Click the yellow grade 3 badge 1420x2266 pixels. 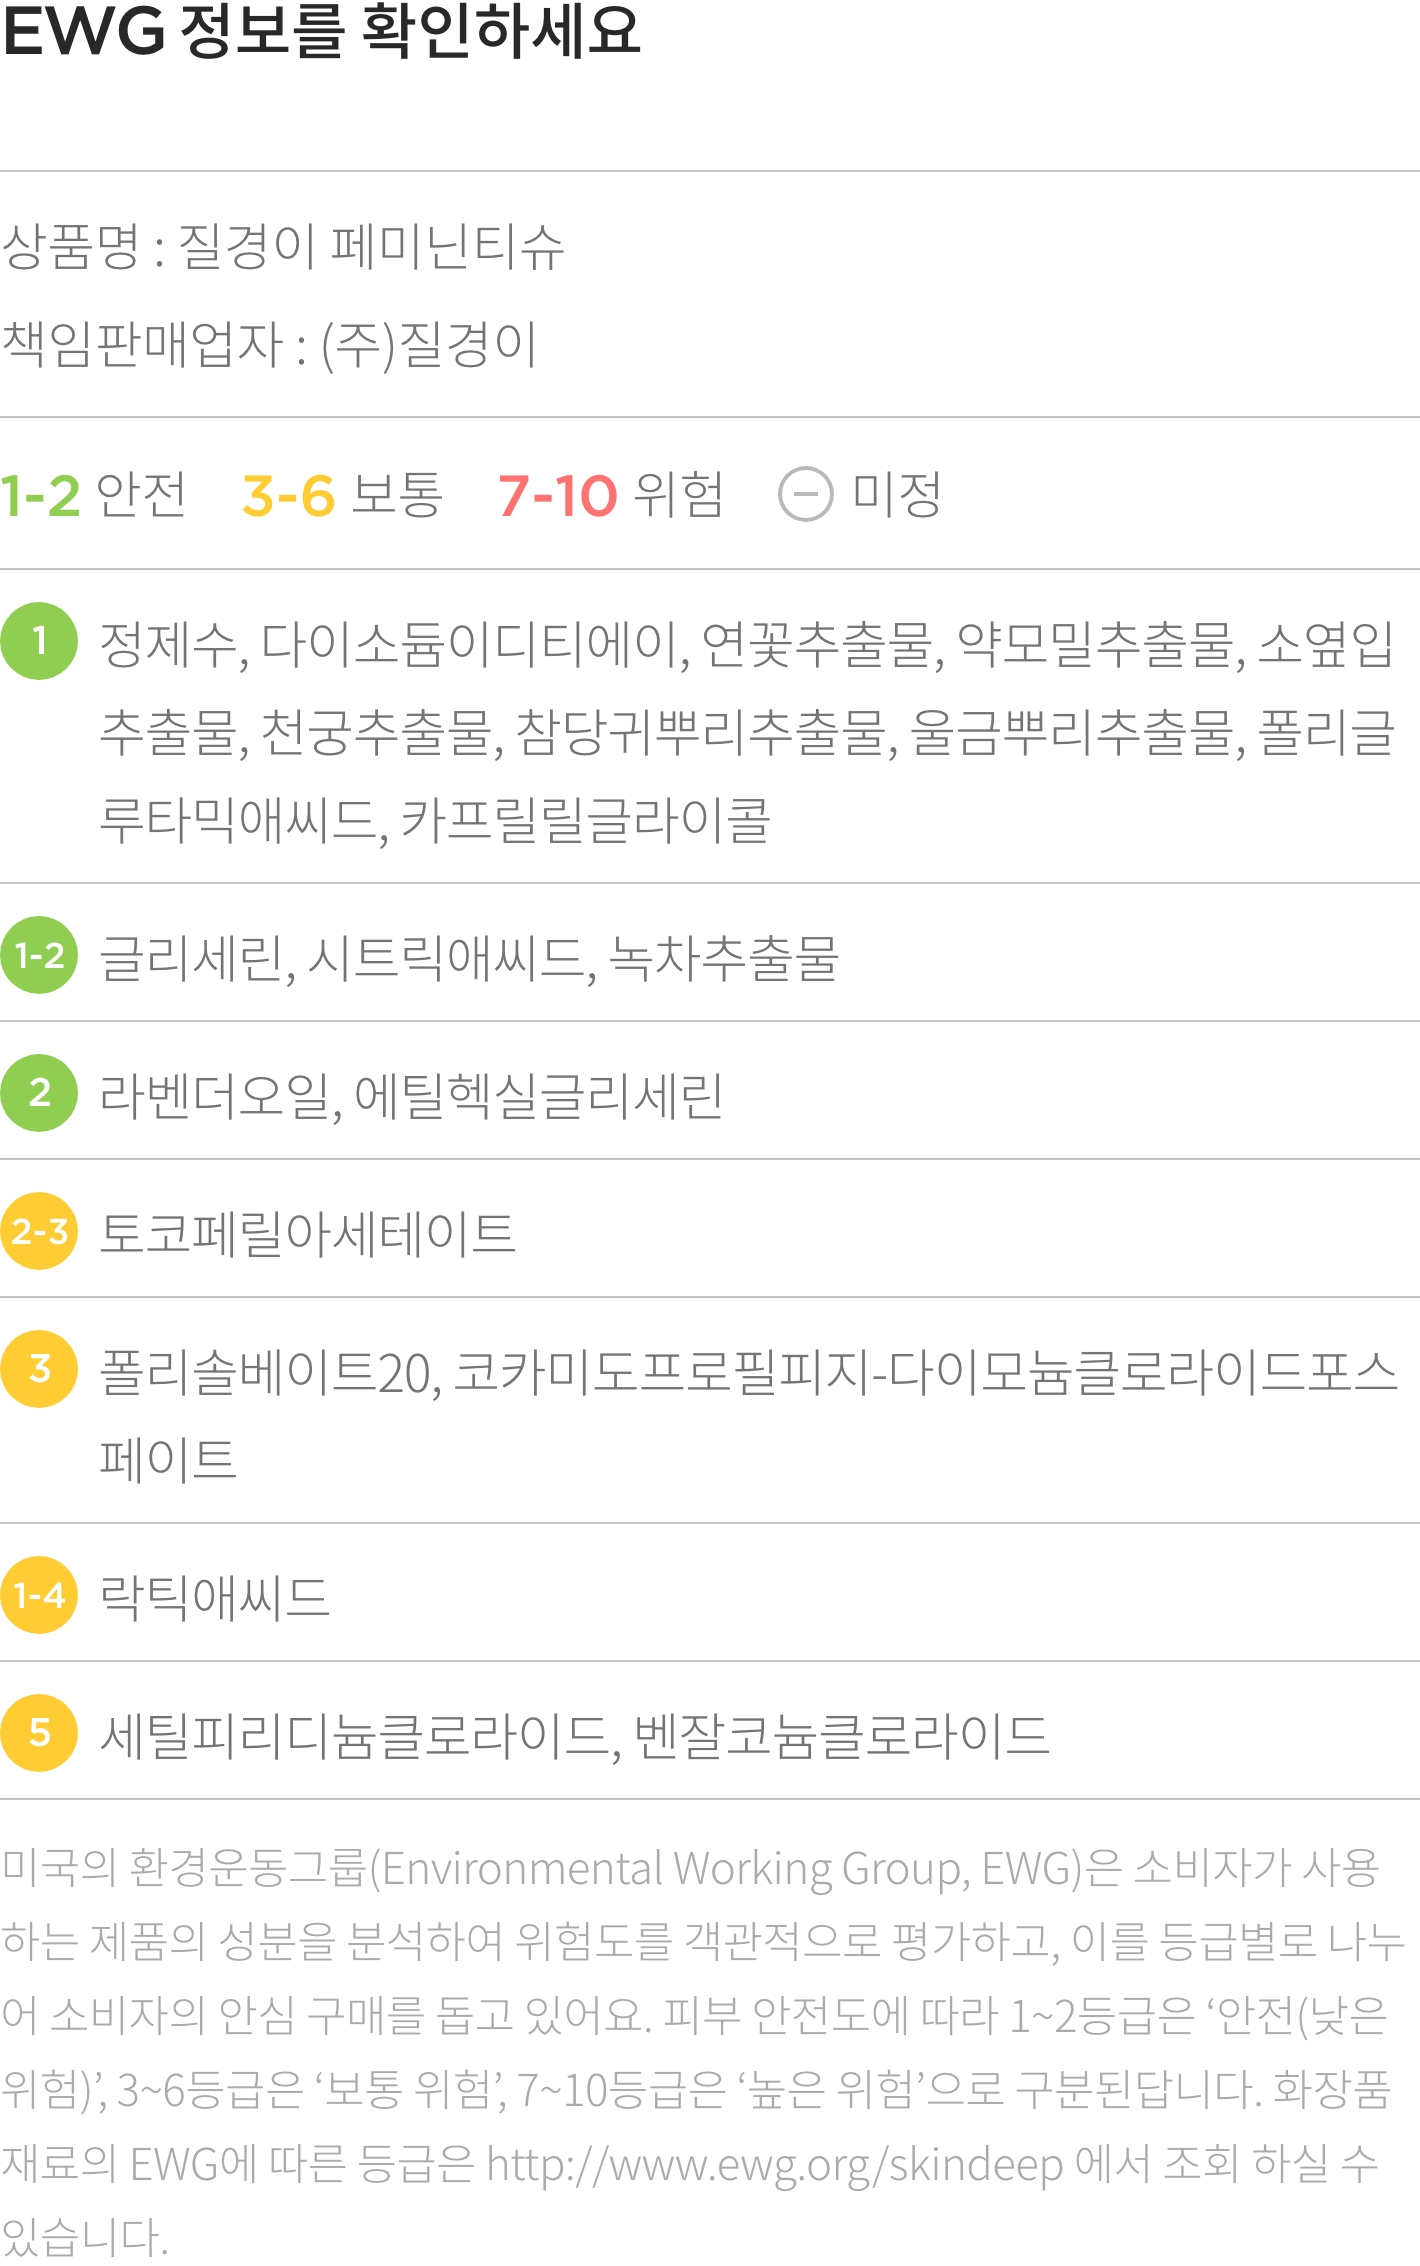click(x=39, y=1369)
